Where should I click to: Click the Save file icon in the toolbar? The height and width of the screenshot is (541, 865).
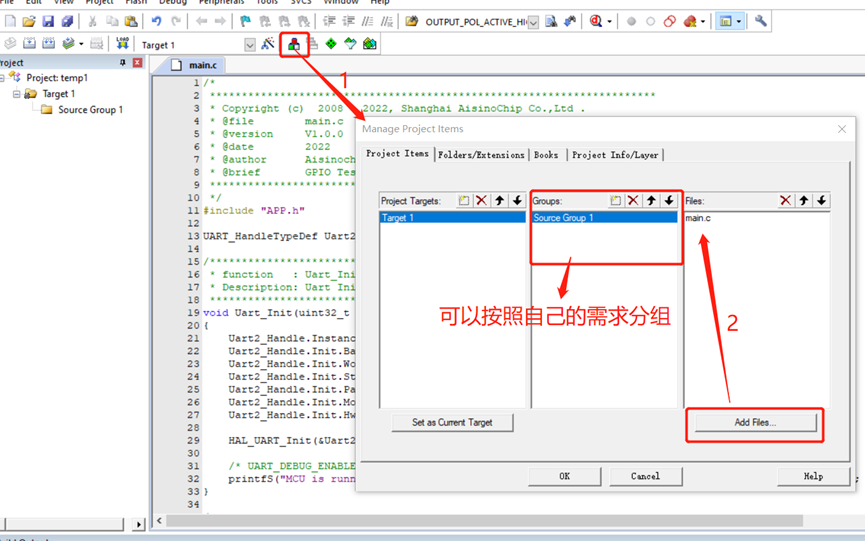pos(48,21)
